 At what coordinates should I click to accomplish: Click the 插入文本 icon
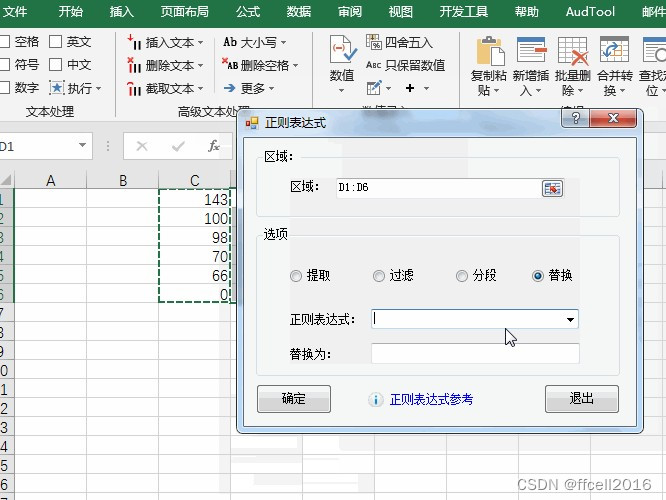[x=134, y=42]
